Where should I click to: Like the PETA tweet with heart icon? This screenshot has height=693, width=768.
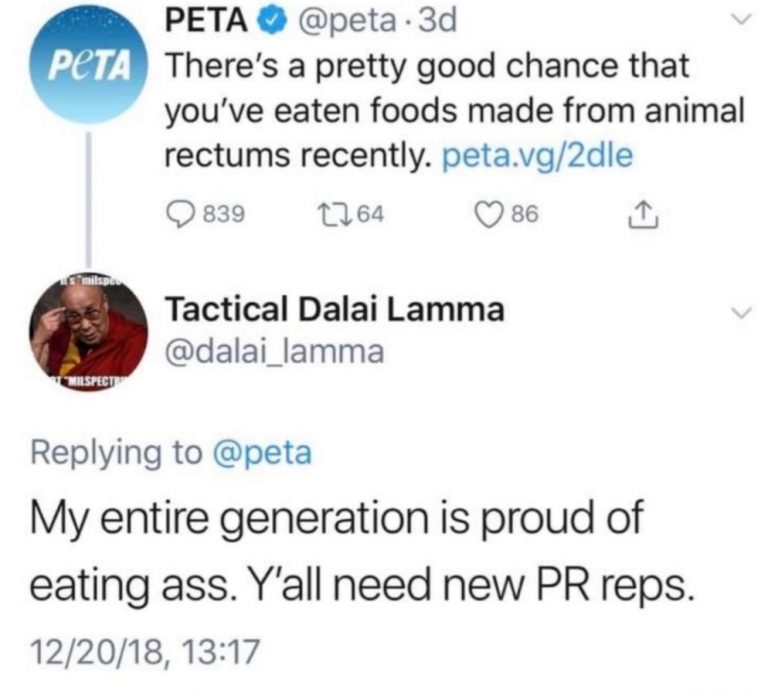click(488, 212)
